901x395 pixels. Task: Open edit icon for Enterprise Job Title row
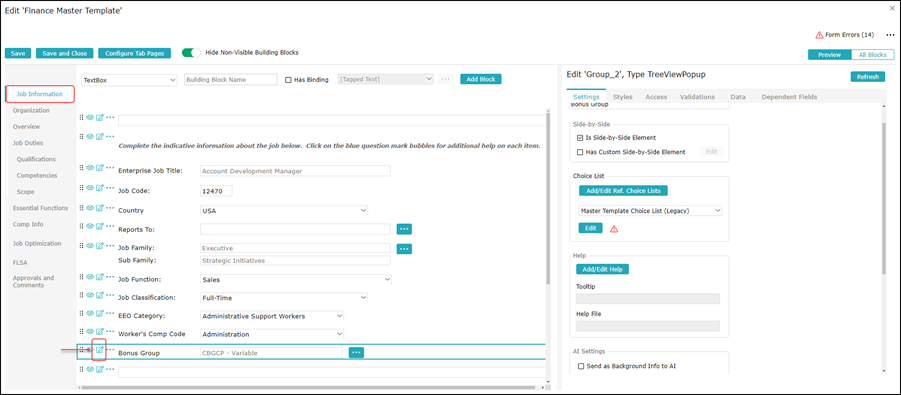[99, 167]
